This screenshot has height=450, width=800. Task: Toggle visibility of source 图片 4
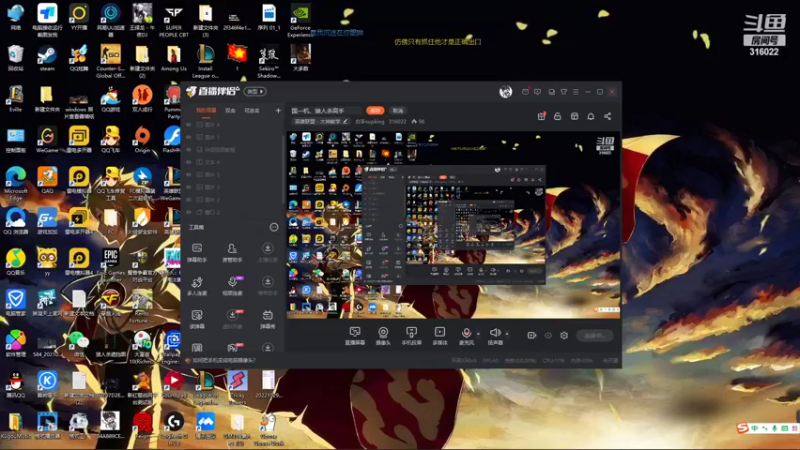pos(189,124)
